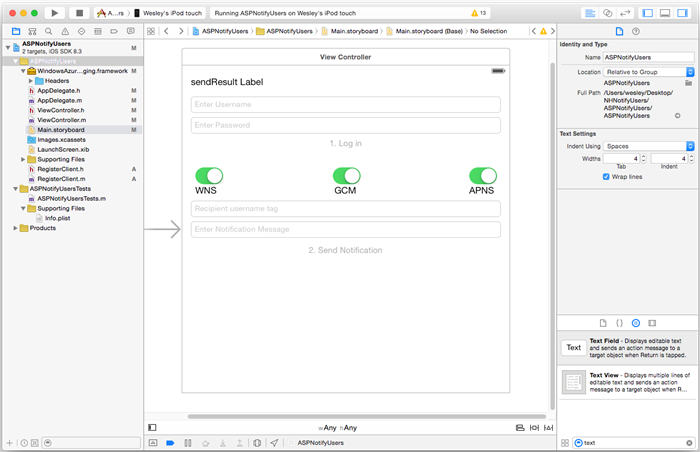
Task: Clear the library filter text
Action: click(689, 443)
